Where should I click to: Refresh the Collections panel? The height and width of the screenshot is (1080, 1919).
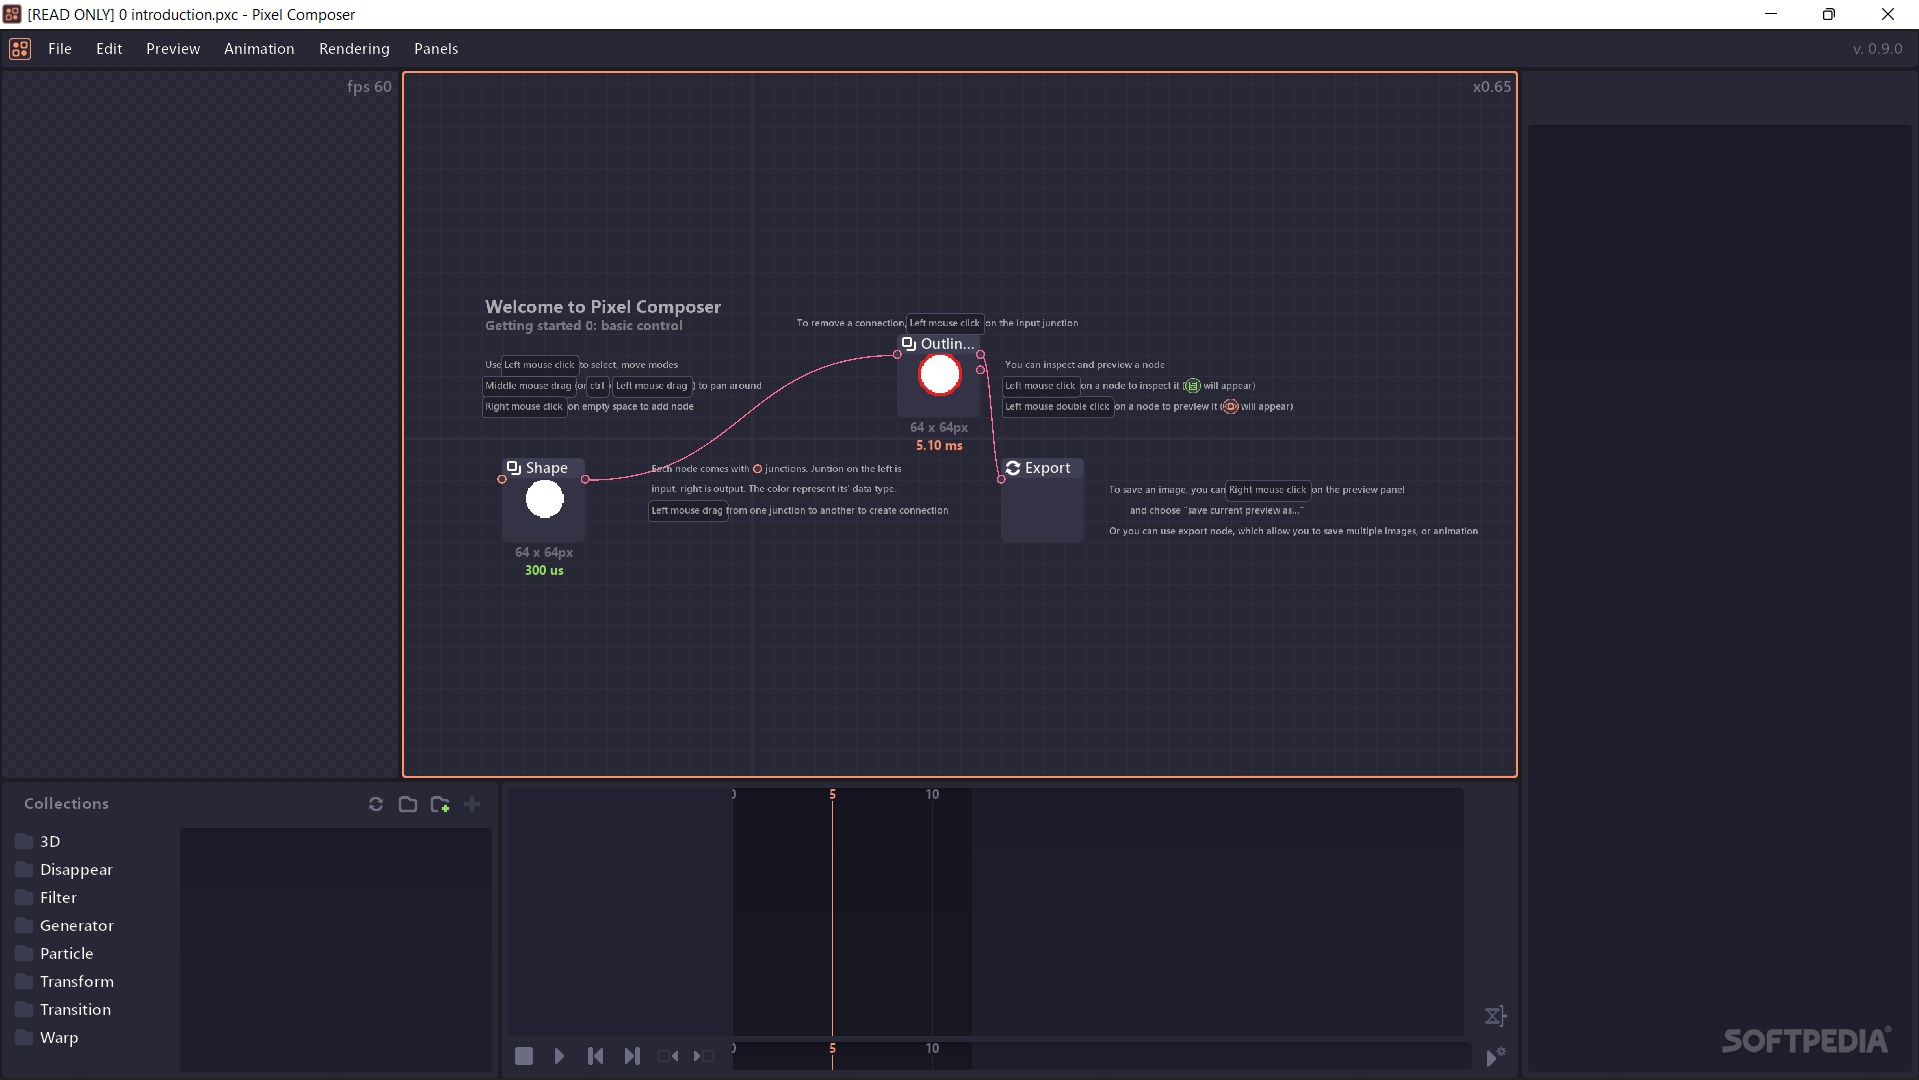pos(376,804)
